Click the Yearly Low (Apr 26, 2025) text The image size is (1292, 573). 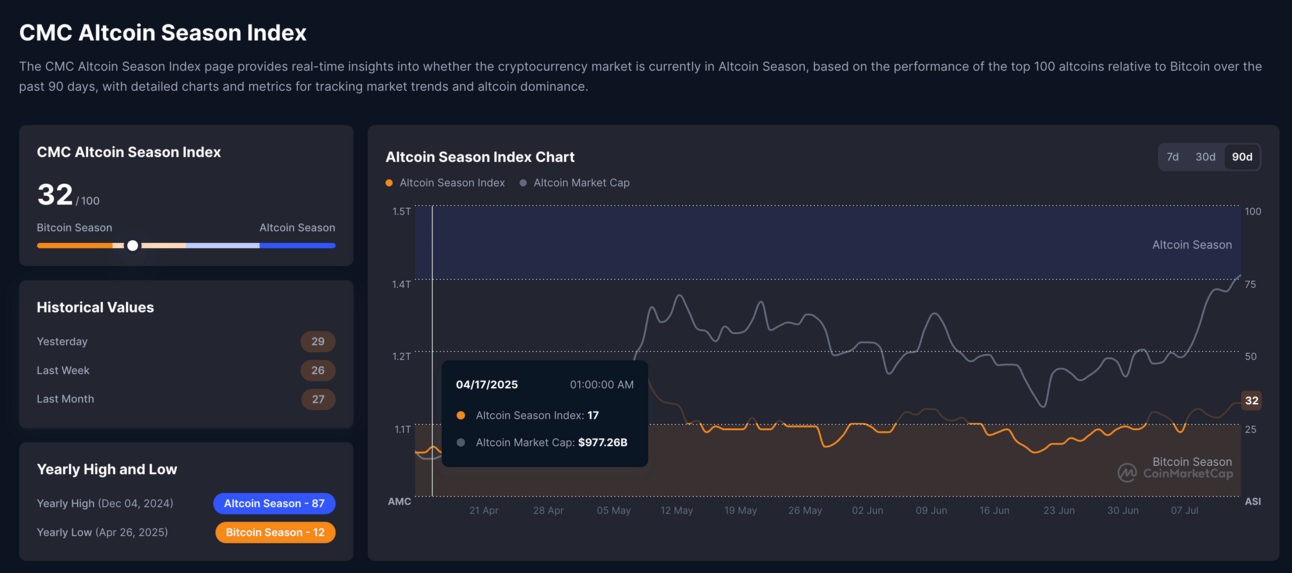click(x=102, y=532)
